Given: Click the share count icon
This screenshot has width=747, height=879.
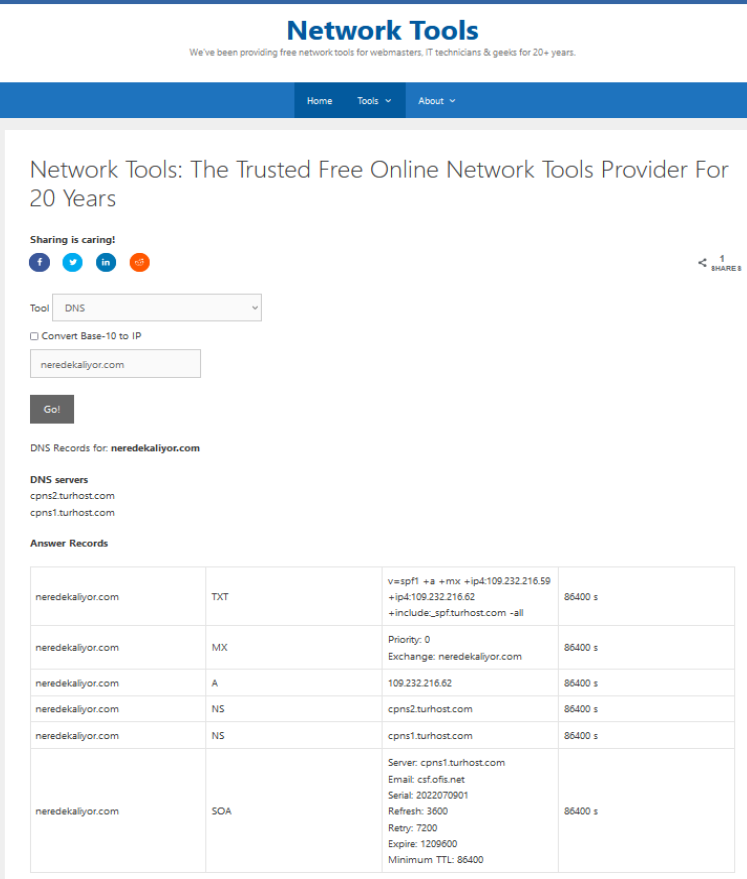Looking at the screenshot, I should tap(702, 262).
